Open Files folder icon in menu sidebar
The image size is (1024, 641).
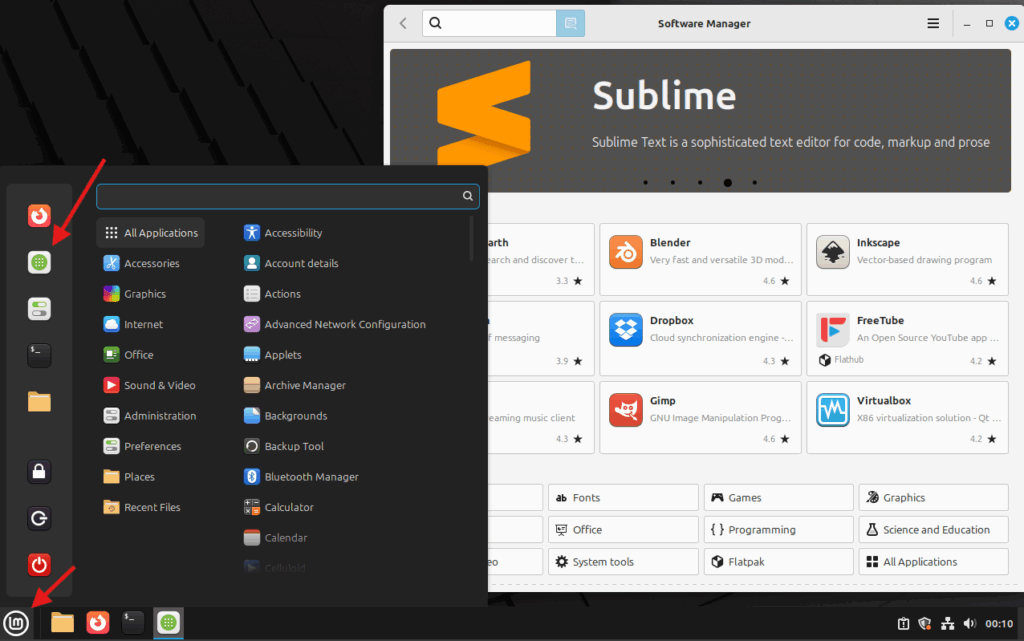[39, 401]
